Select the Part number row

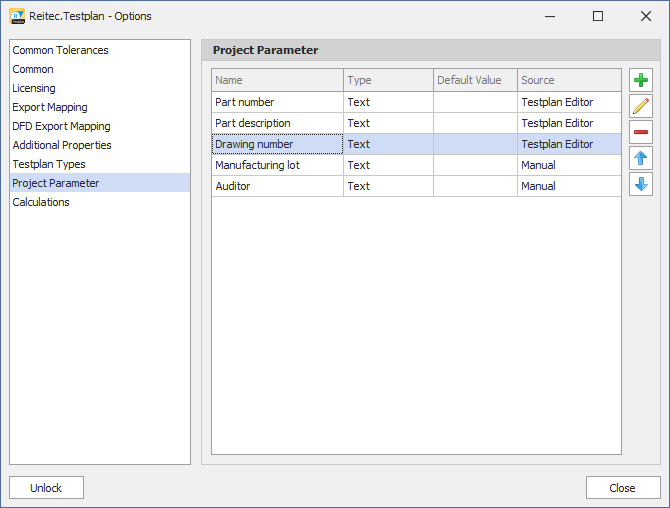276,102
